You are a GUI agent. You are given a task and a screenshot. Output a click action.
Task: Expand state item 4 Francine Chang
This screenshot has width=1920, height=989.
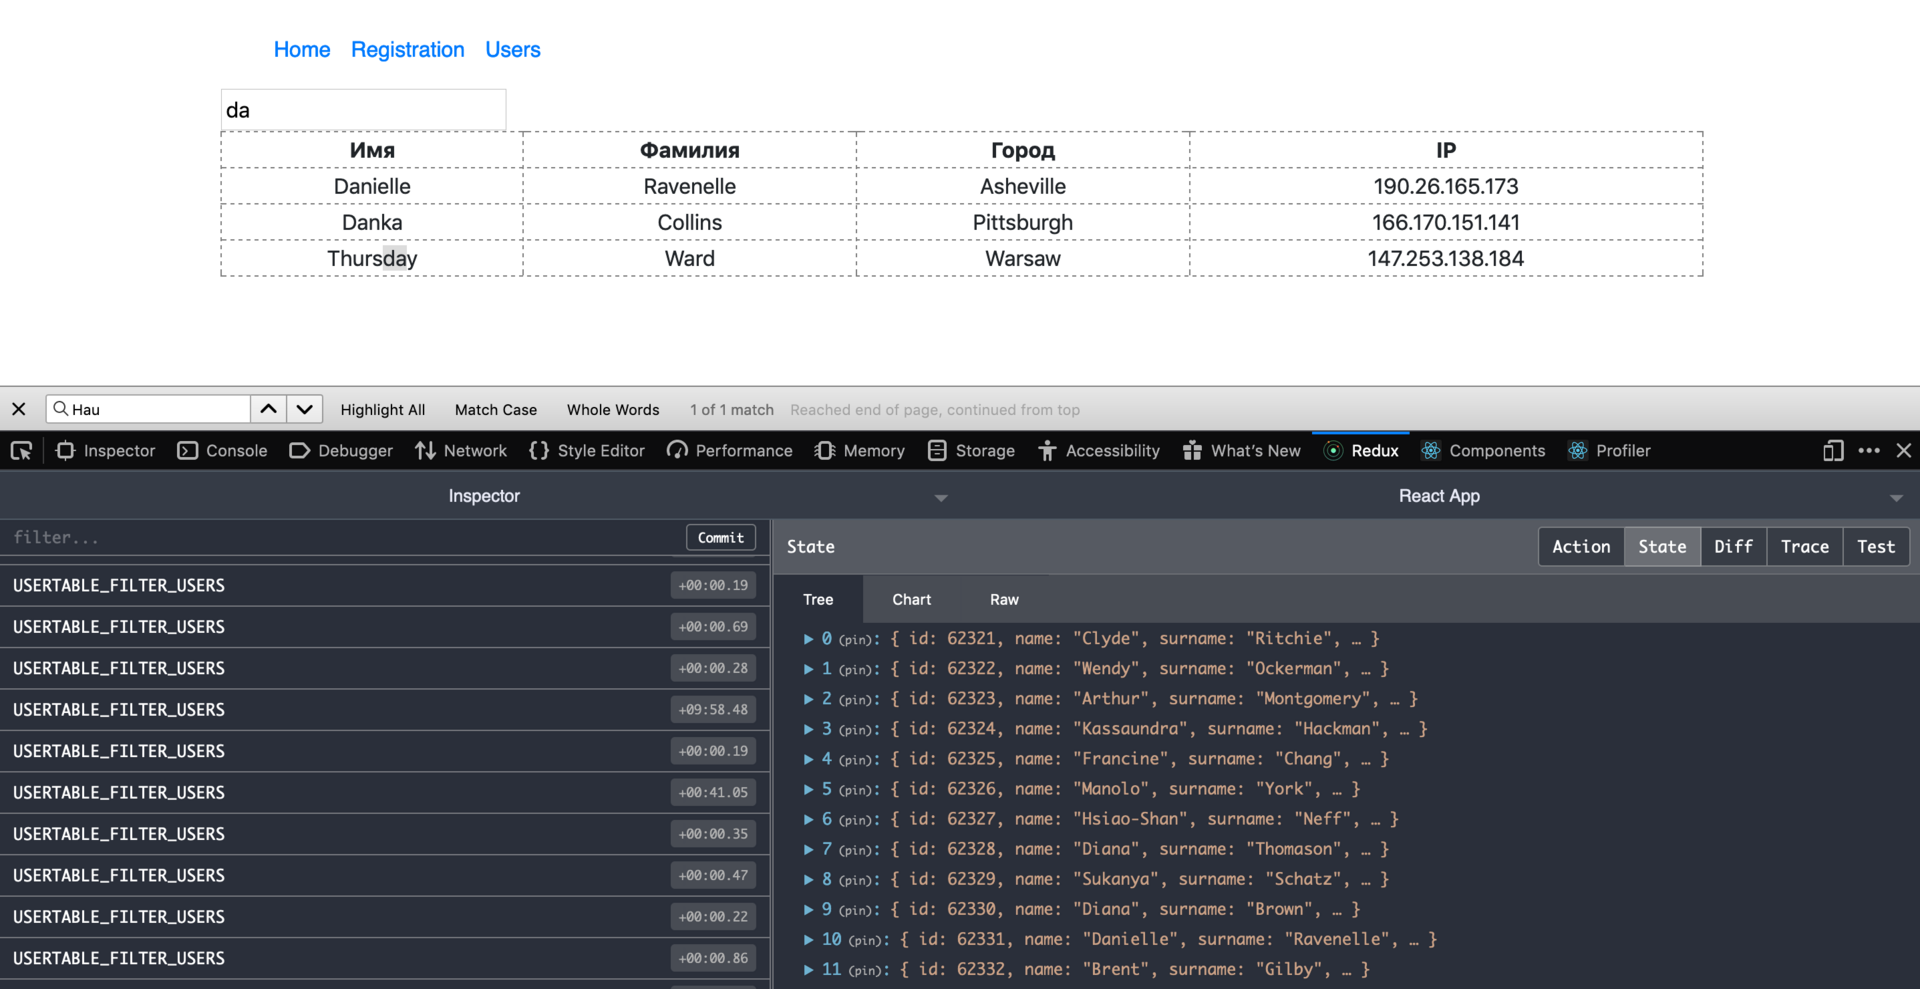pos(808,759)
